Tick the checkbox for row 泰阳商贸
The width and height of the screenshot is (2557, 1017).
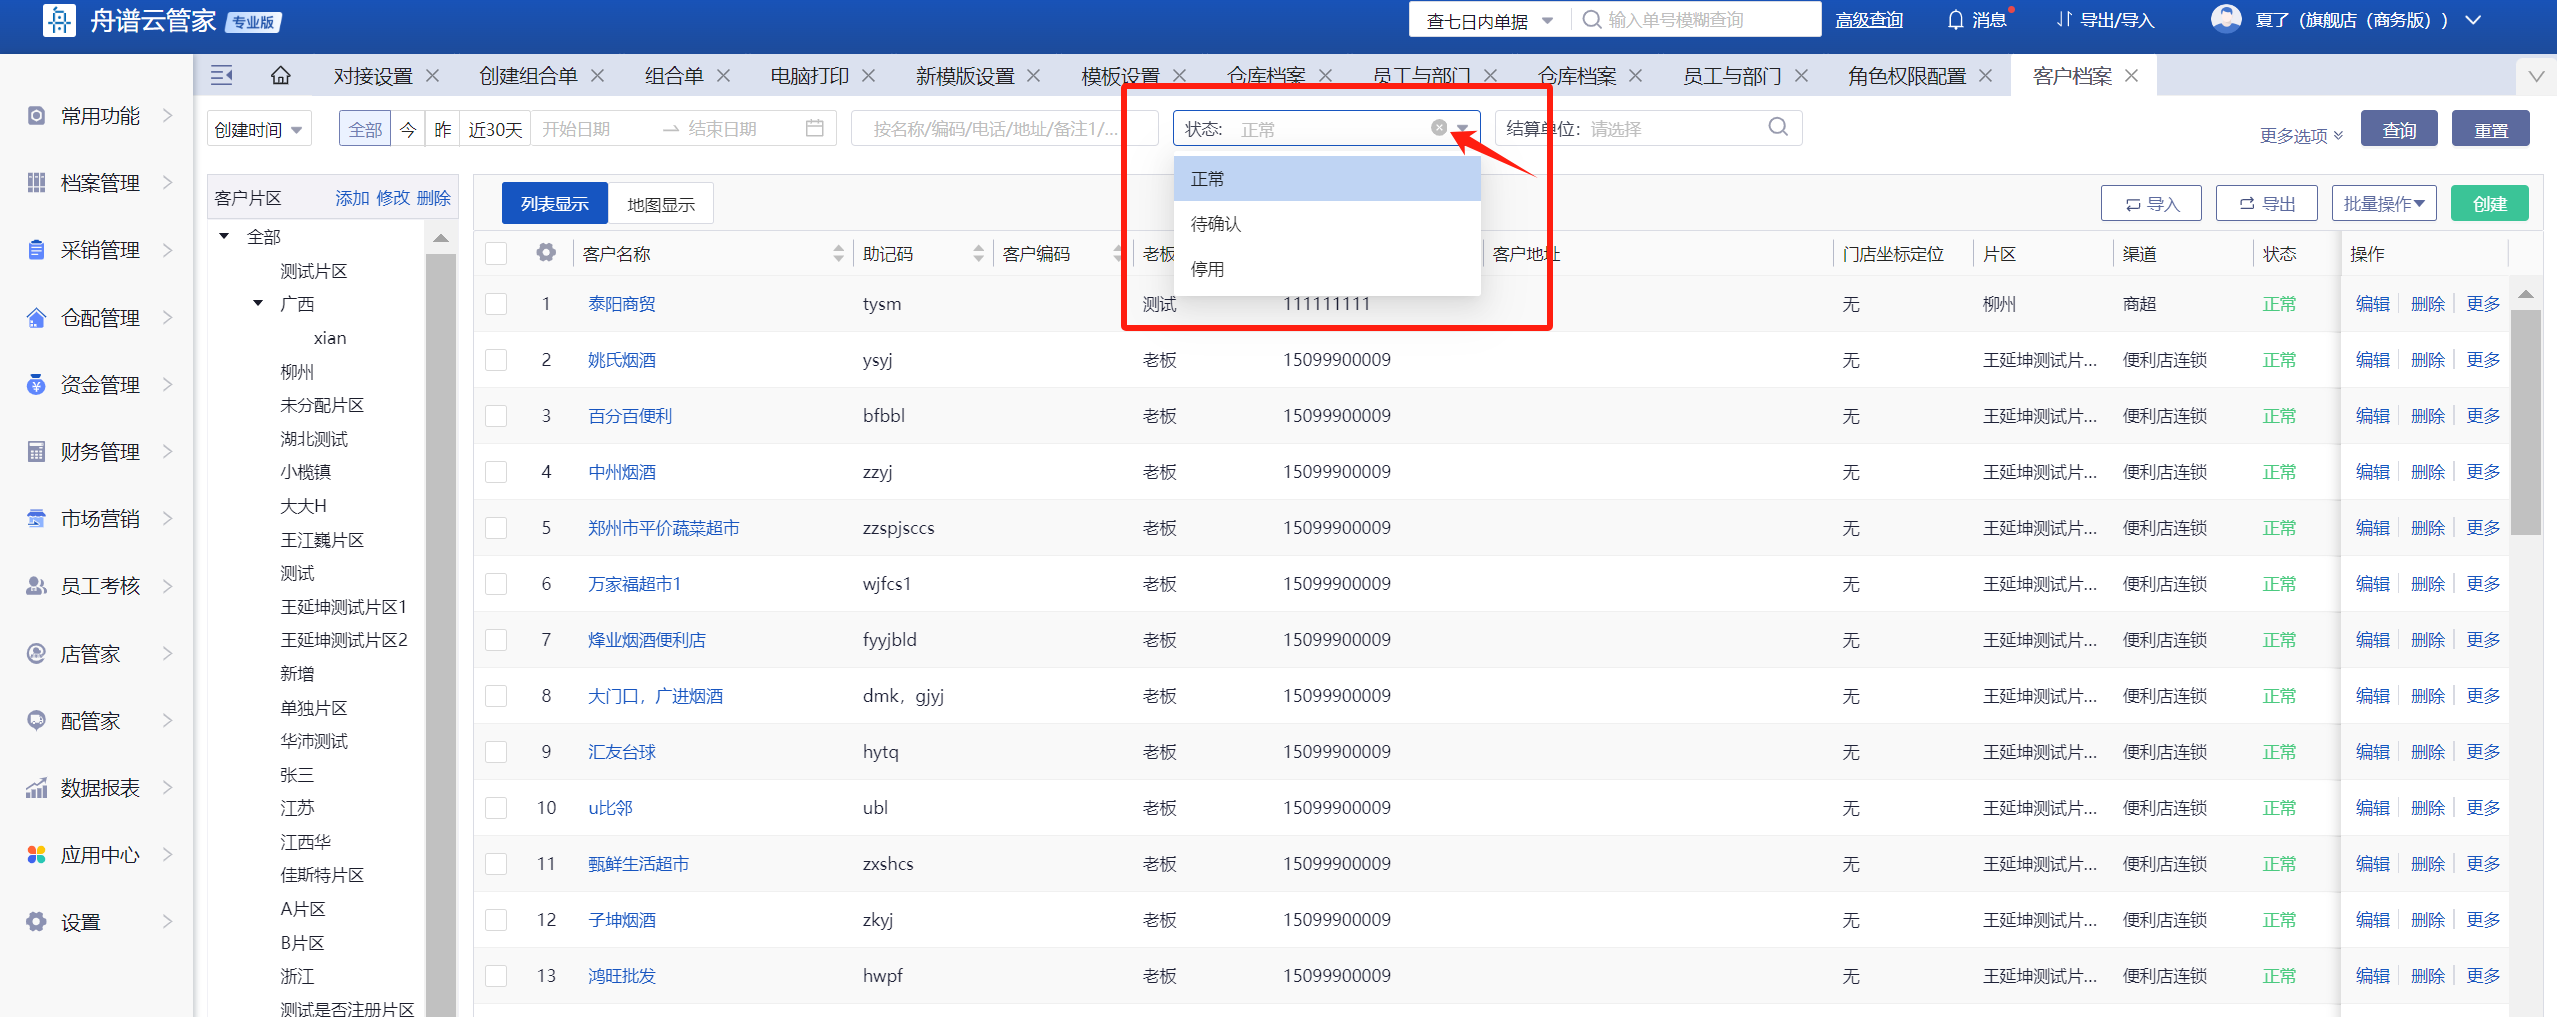496,304
